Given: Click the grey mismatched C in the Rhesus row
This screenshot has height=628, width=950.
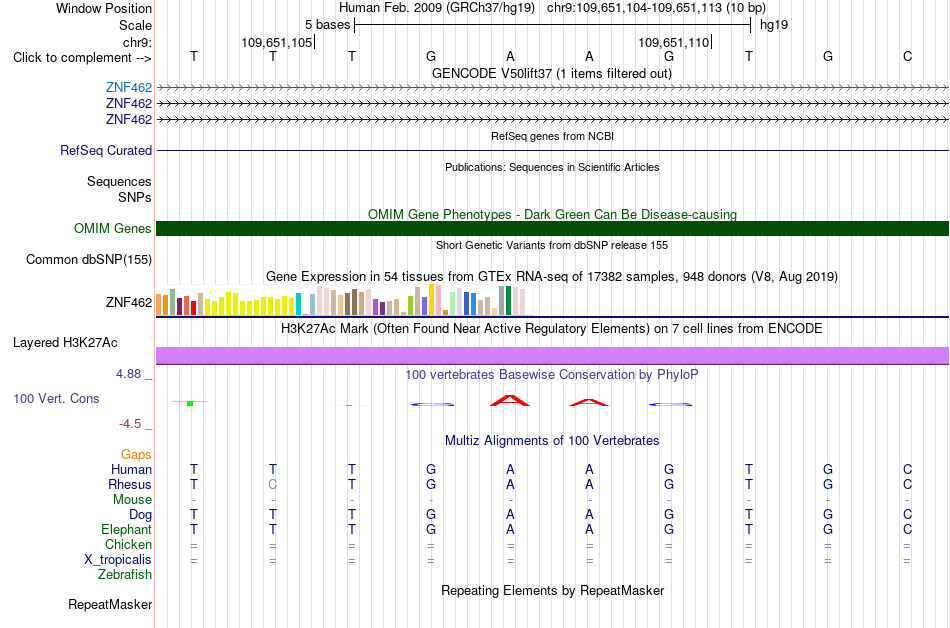Looking at the screenshot, I should pyautogui.click(x=273, y=484).
